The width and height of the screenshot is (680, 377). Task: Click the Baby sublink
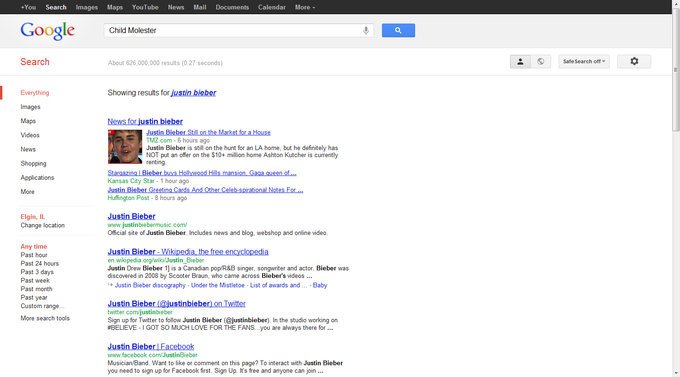[x=320, y=285]
